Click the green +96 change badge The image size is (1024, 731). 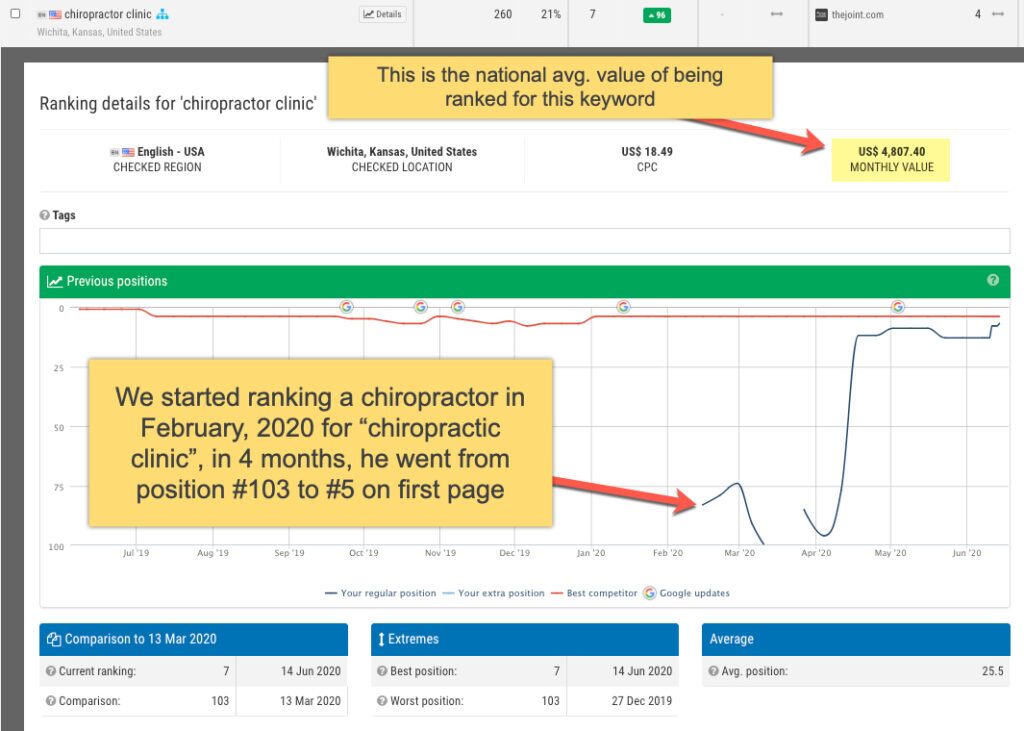[x=657, y=15]
